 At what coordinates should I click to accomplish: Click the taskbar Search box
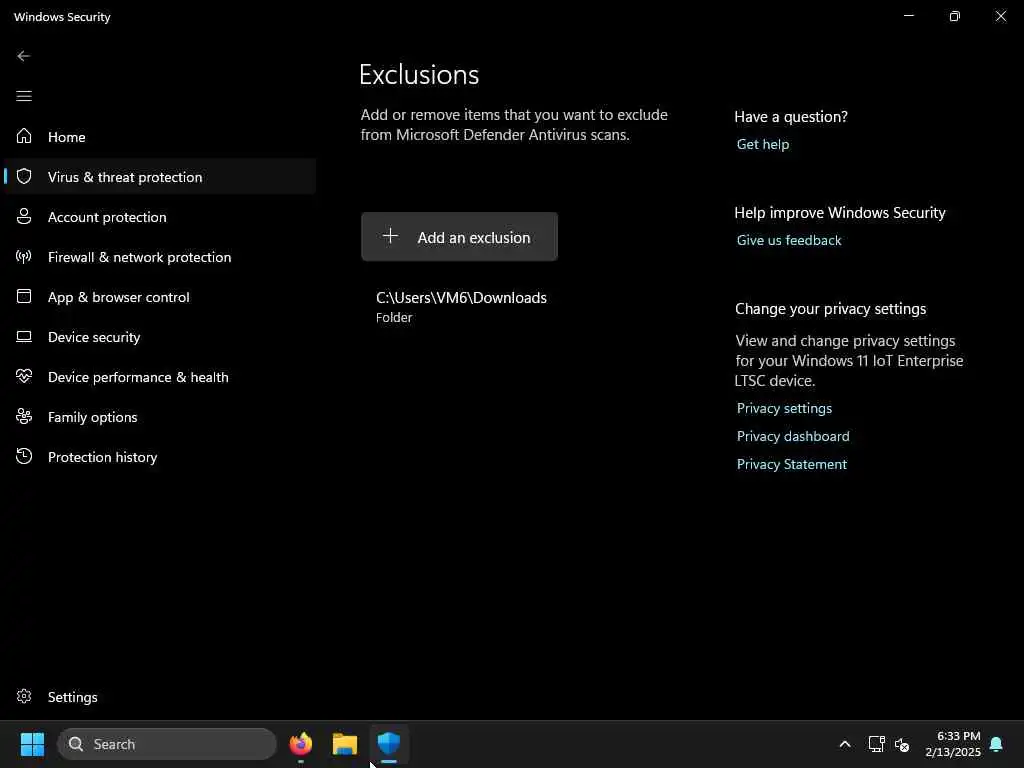pyautogui.click(x=167, y=744)
